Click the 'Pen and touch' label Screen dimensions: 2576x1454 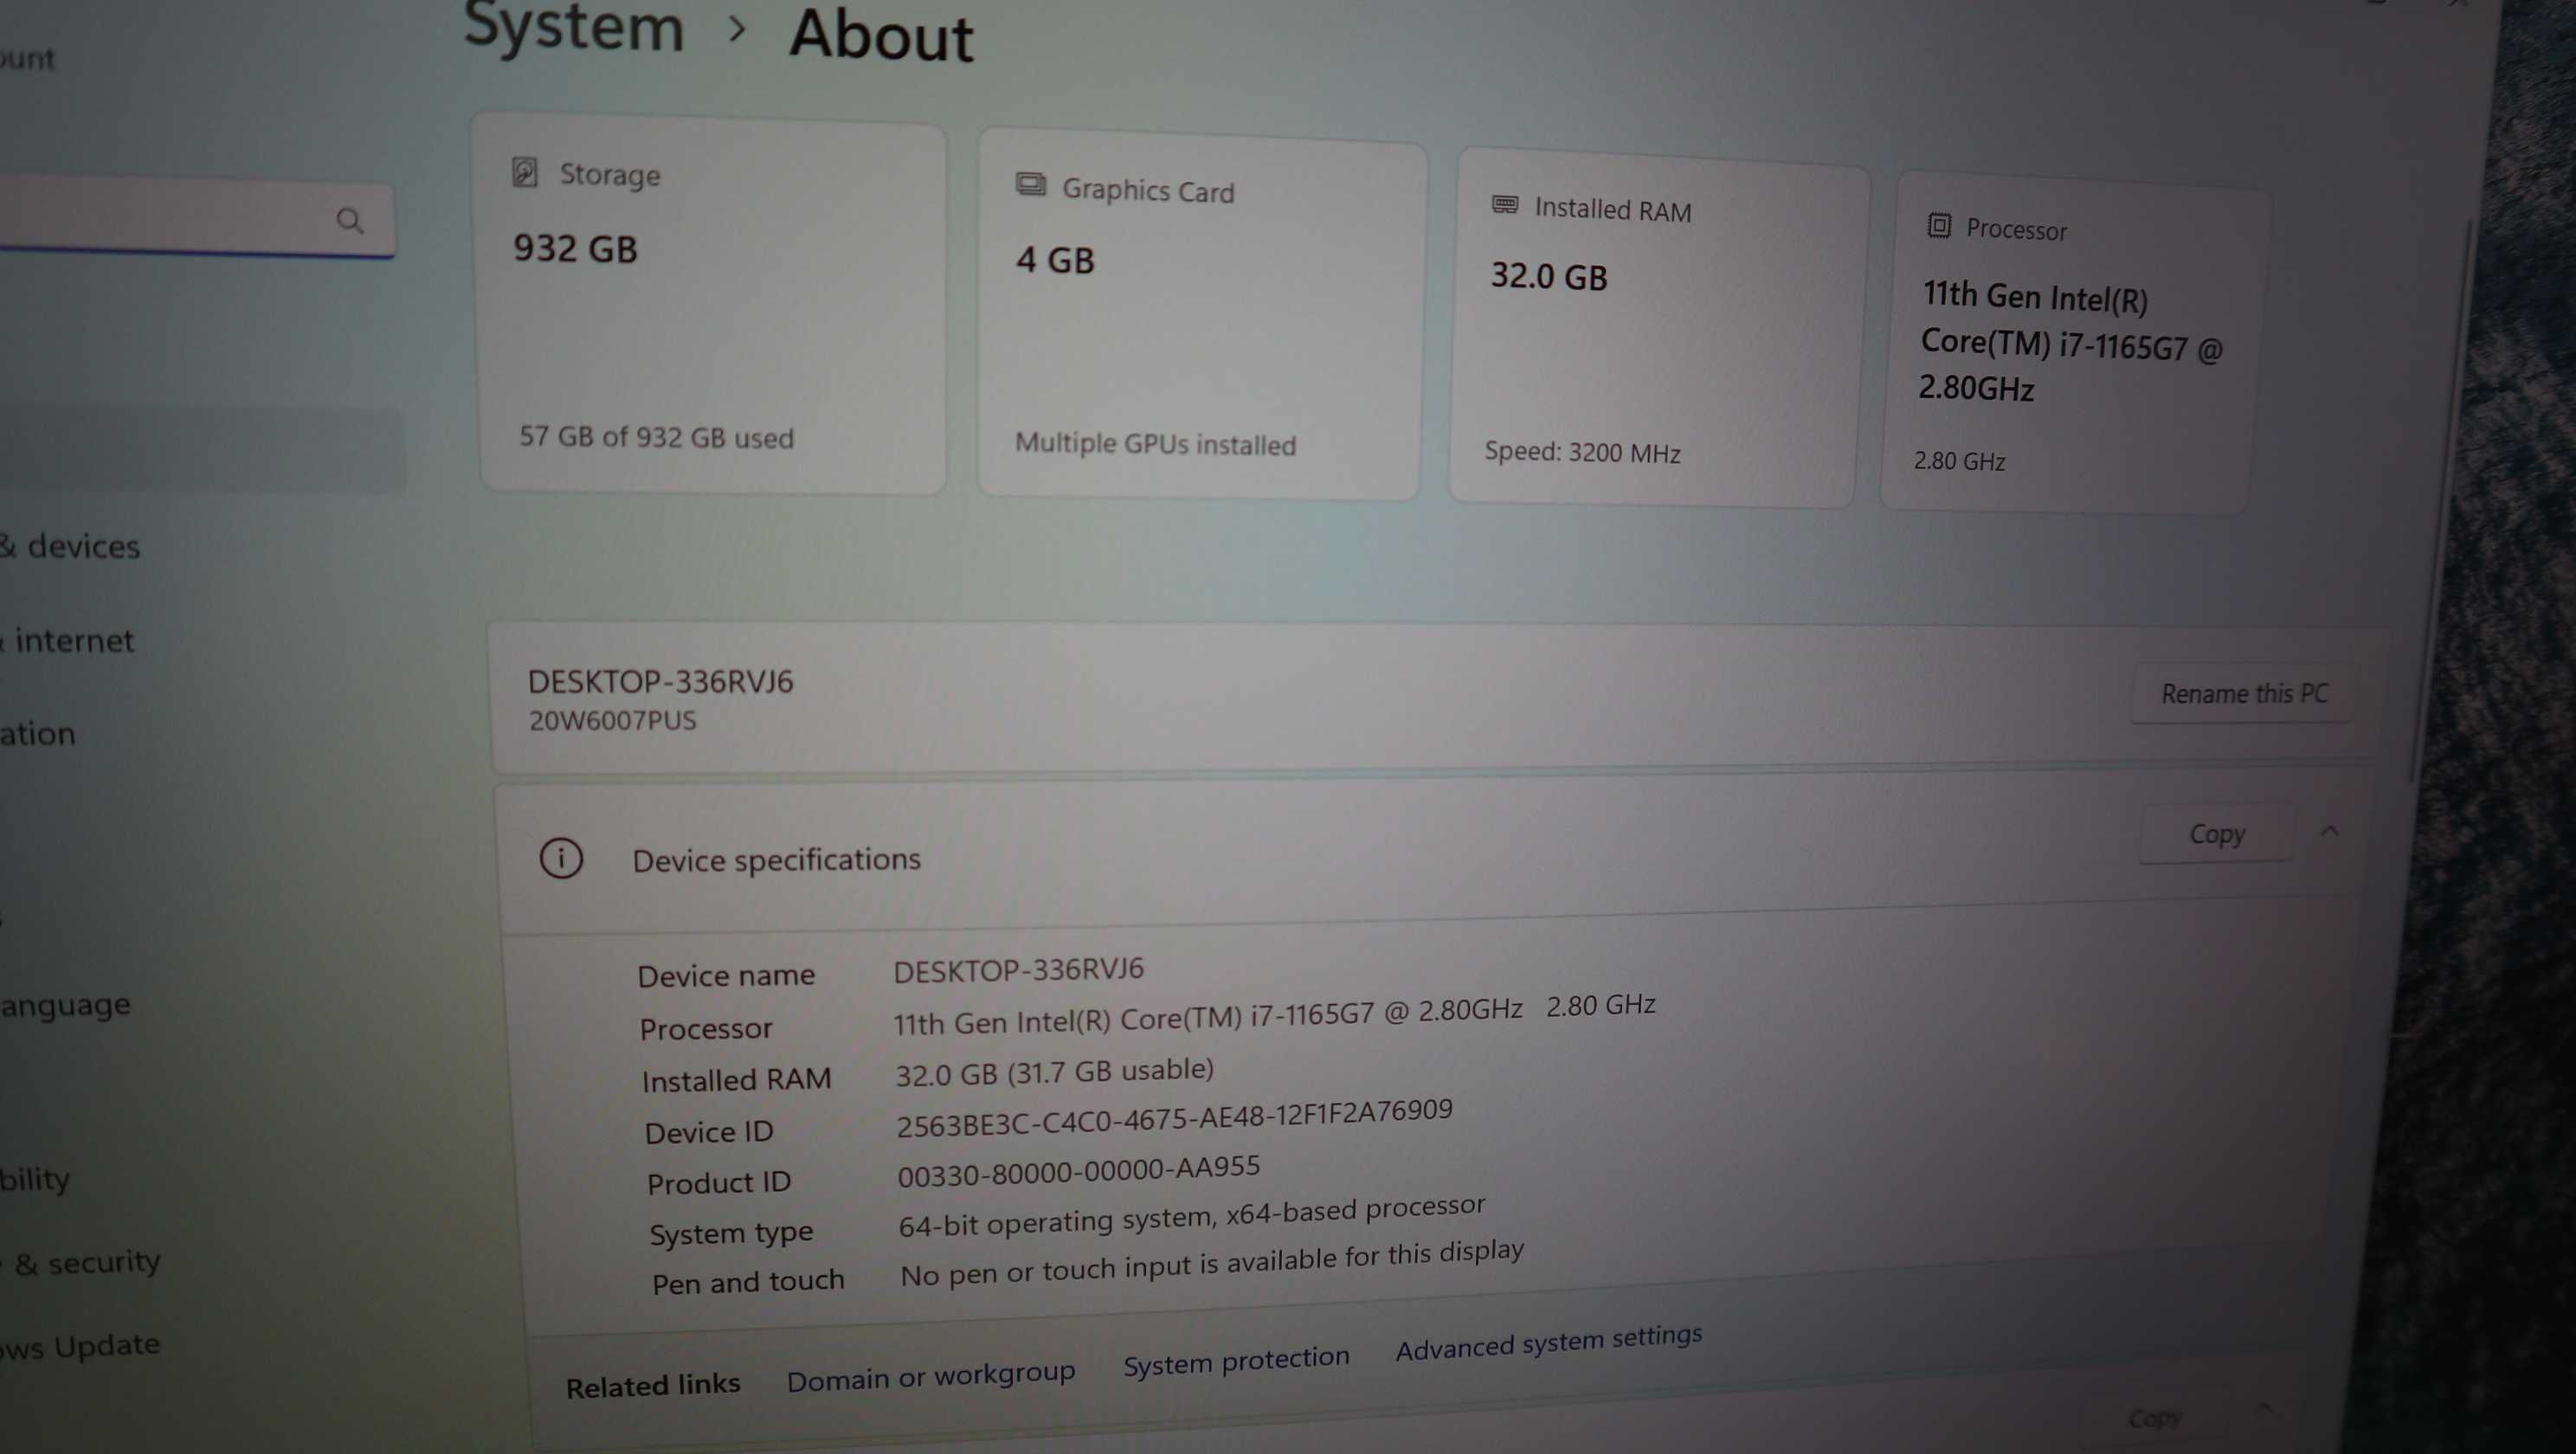pyautogui.click(x=748, y=1282)
